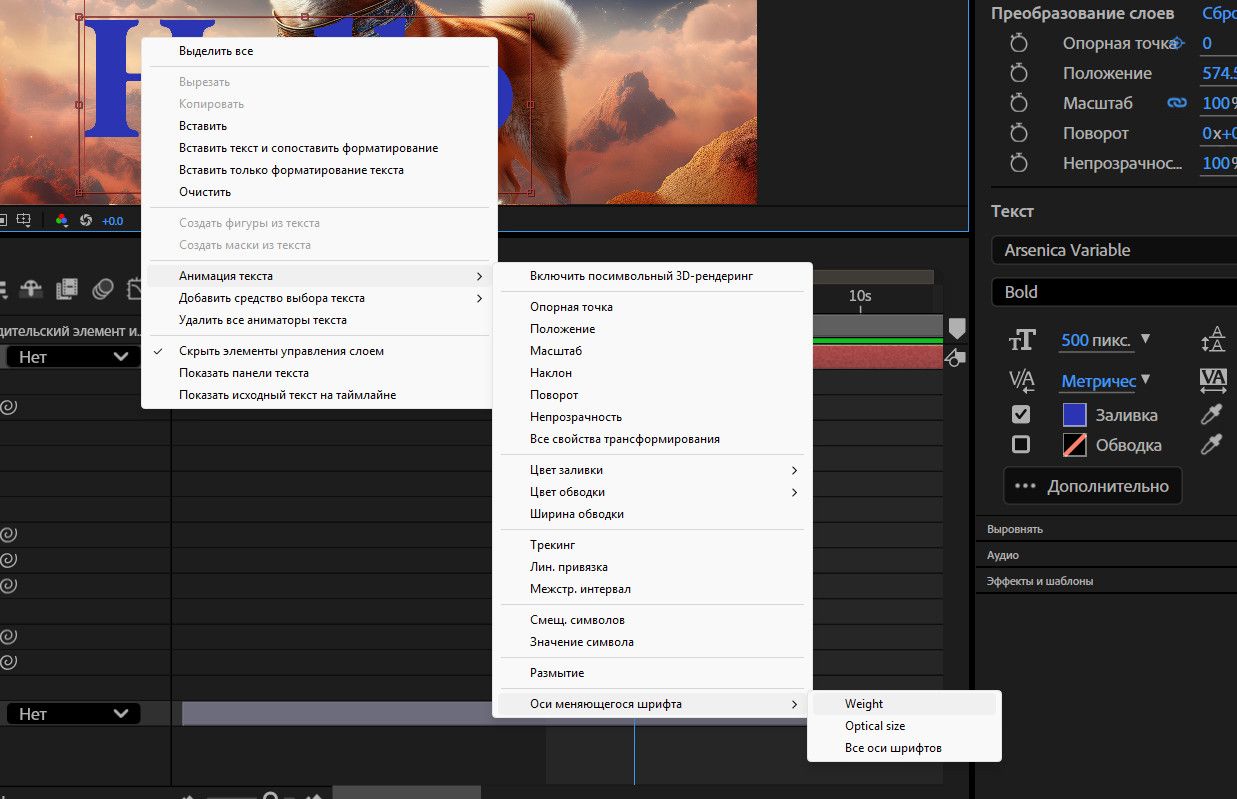This screenshot has height=799, width=1237.
Task: Toggle the Опорная точка stopwatch
Action: pos(1019,43)
